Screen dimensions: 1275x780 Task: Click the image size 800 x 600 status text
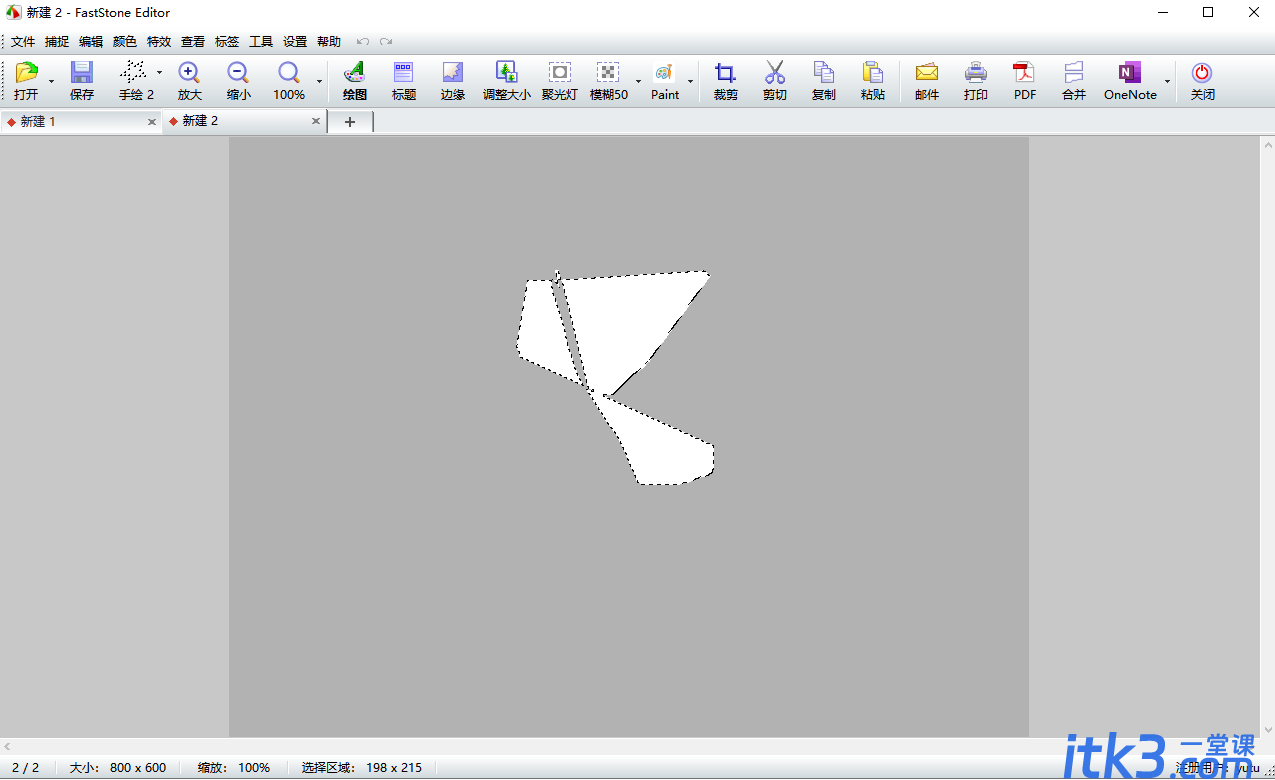[x=118, y=768]
